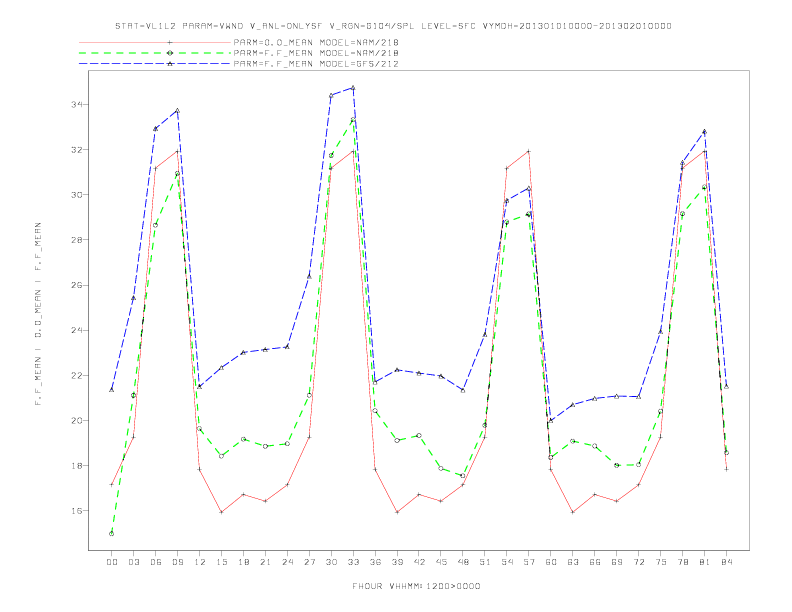This screenshot has width=792, height=612.
Task: Click x-axis forecast hour label 72
Action: (x=638, y=562)
